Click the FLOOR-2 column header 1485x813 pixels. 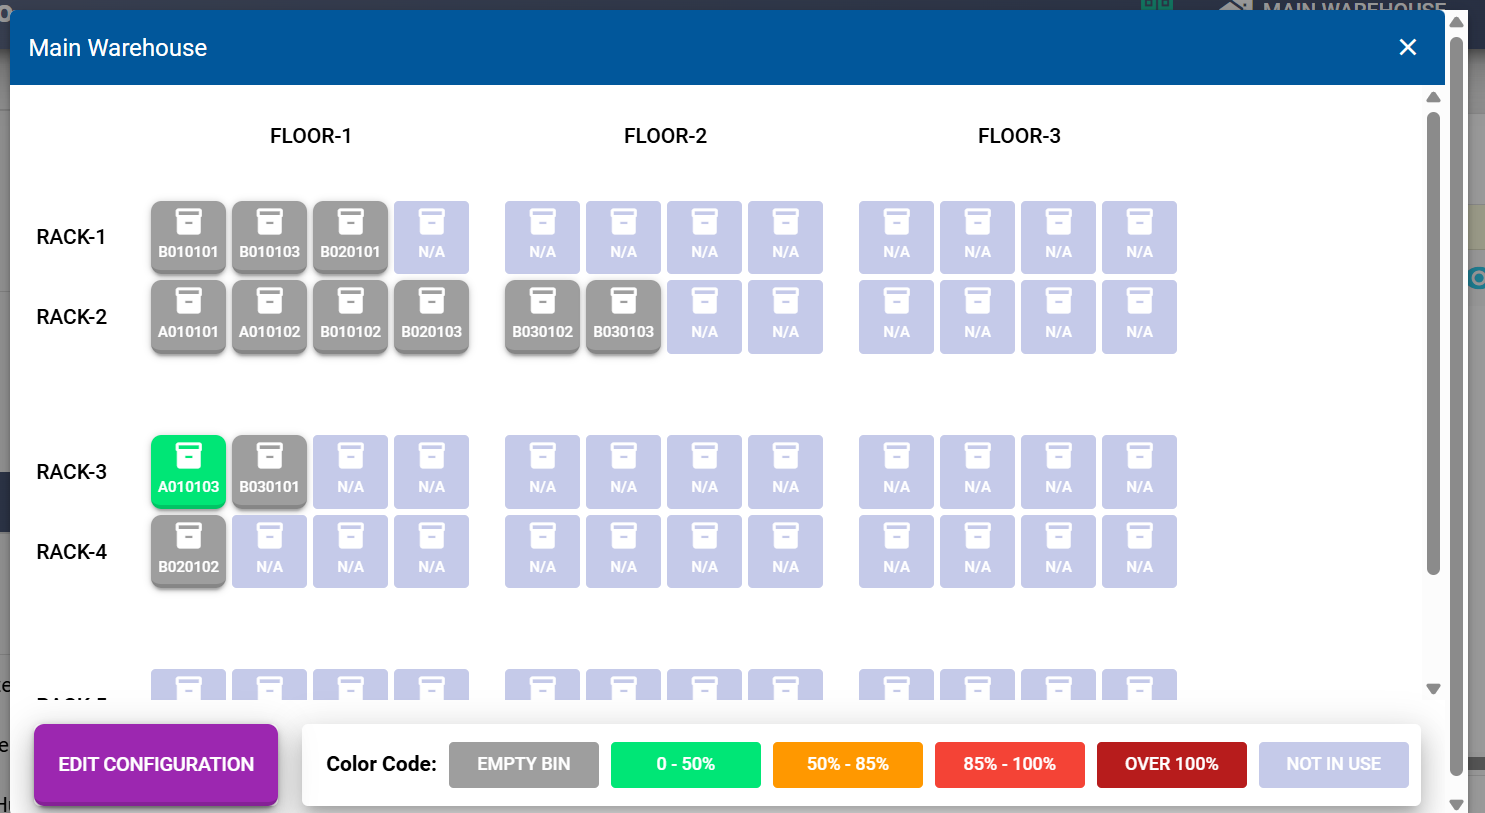coord(665,136)
